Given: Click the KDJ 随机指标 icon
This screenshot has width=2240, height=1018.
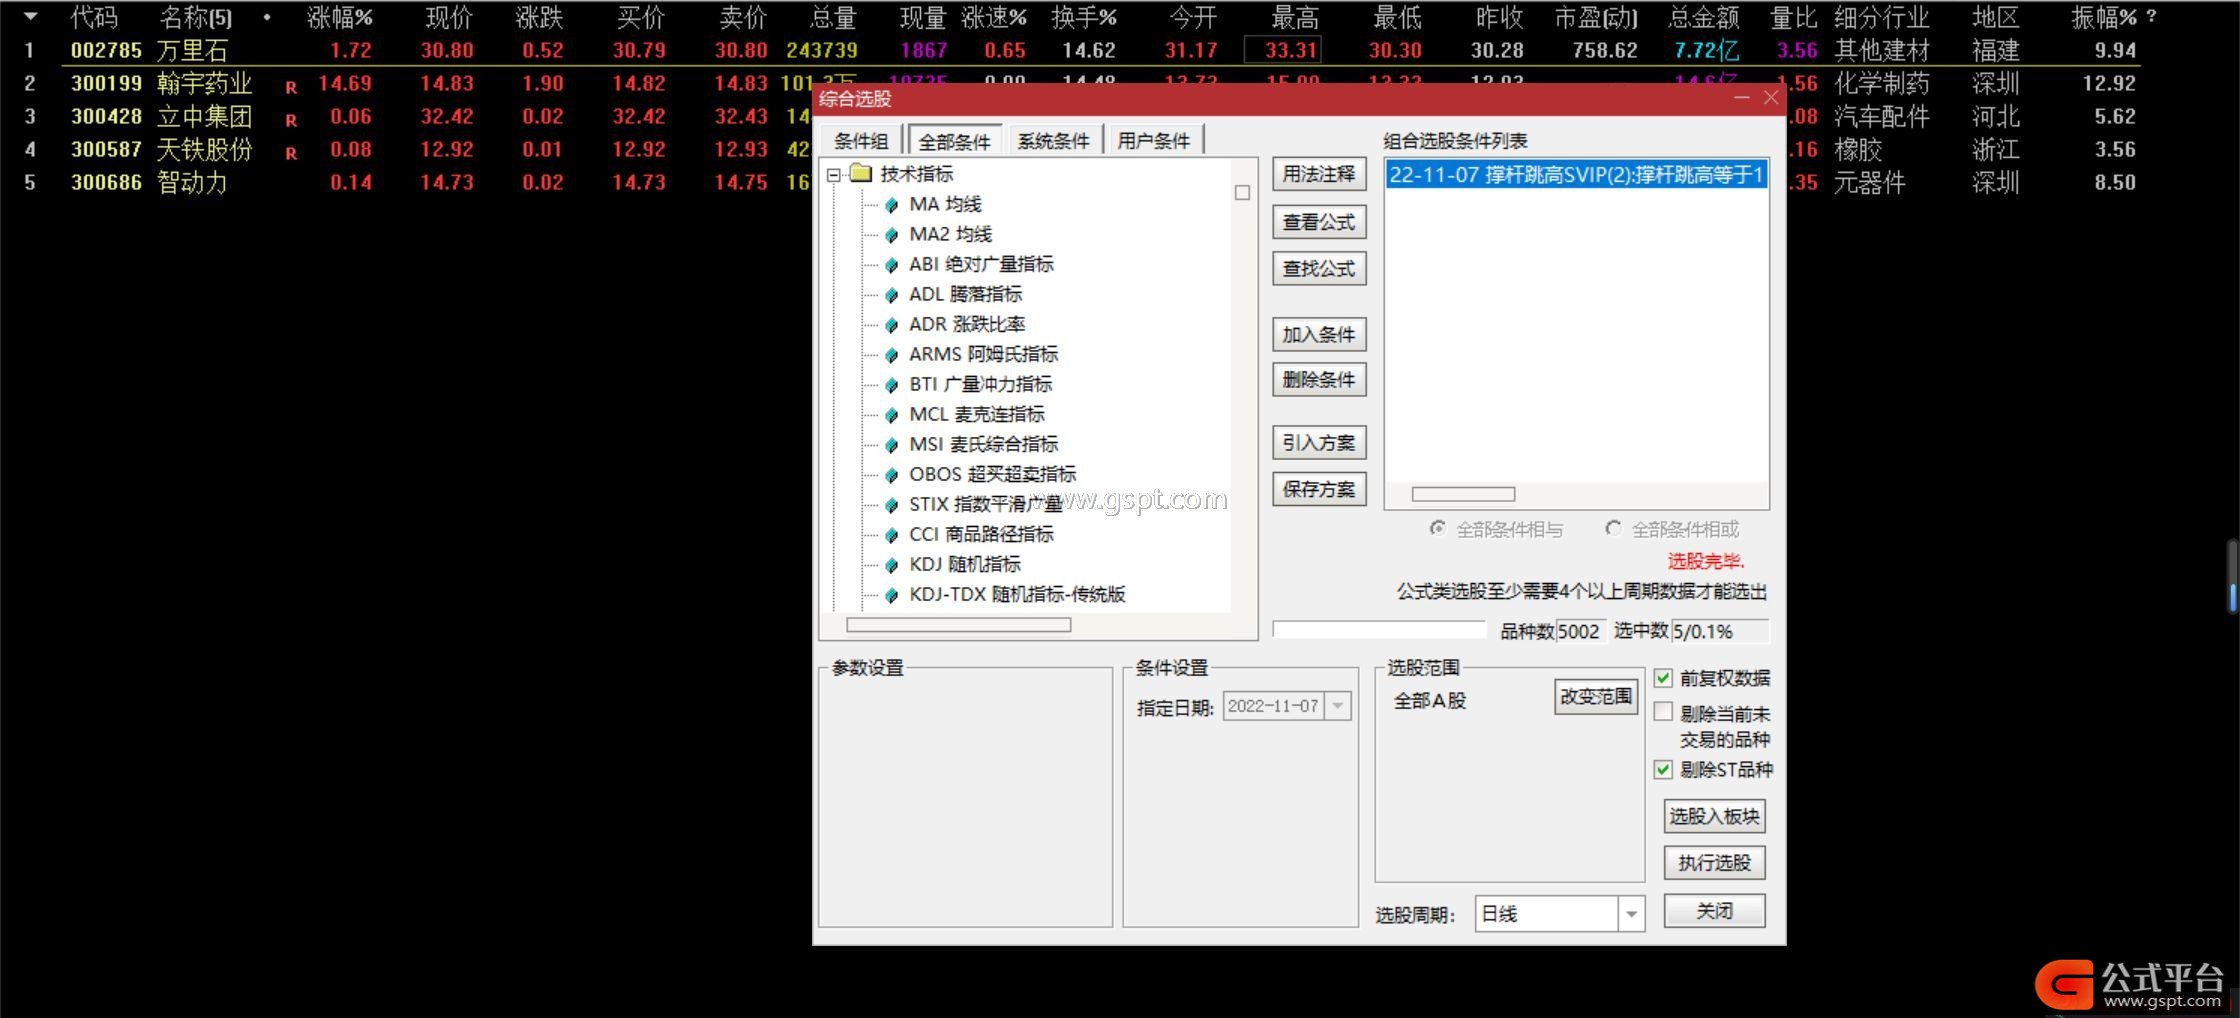Looking at the screenshot, I should pos(891,565).
